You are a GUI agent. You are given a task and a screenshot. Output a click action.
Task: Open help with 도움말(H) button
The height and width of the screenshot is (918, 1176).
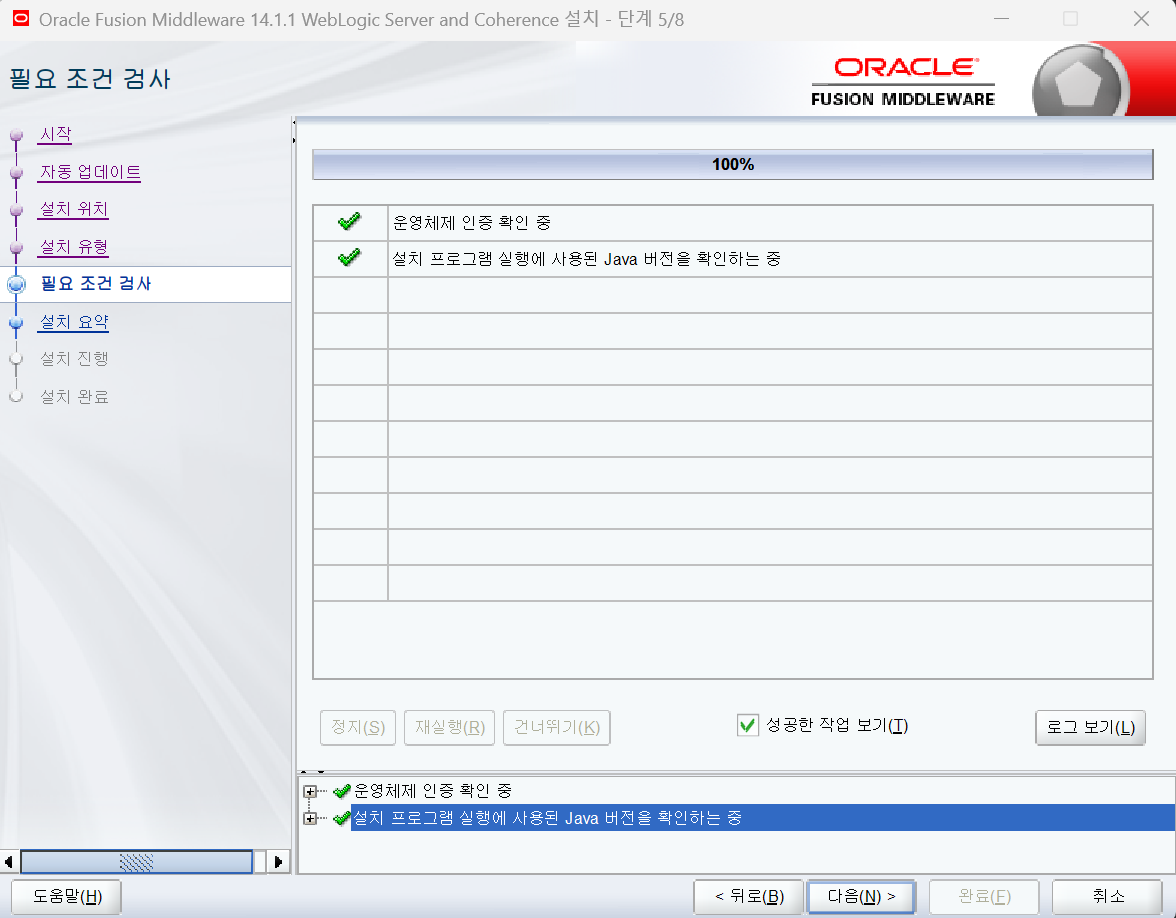[67, 896]
